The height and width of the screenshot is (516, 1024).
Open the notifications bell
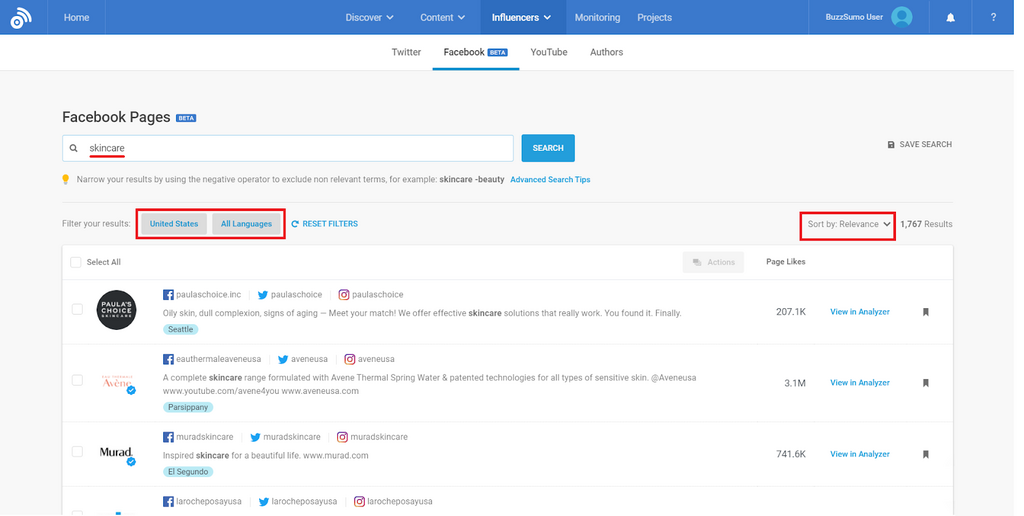950,17
